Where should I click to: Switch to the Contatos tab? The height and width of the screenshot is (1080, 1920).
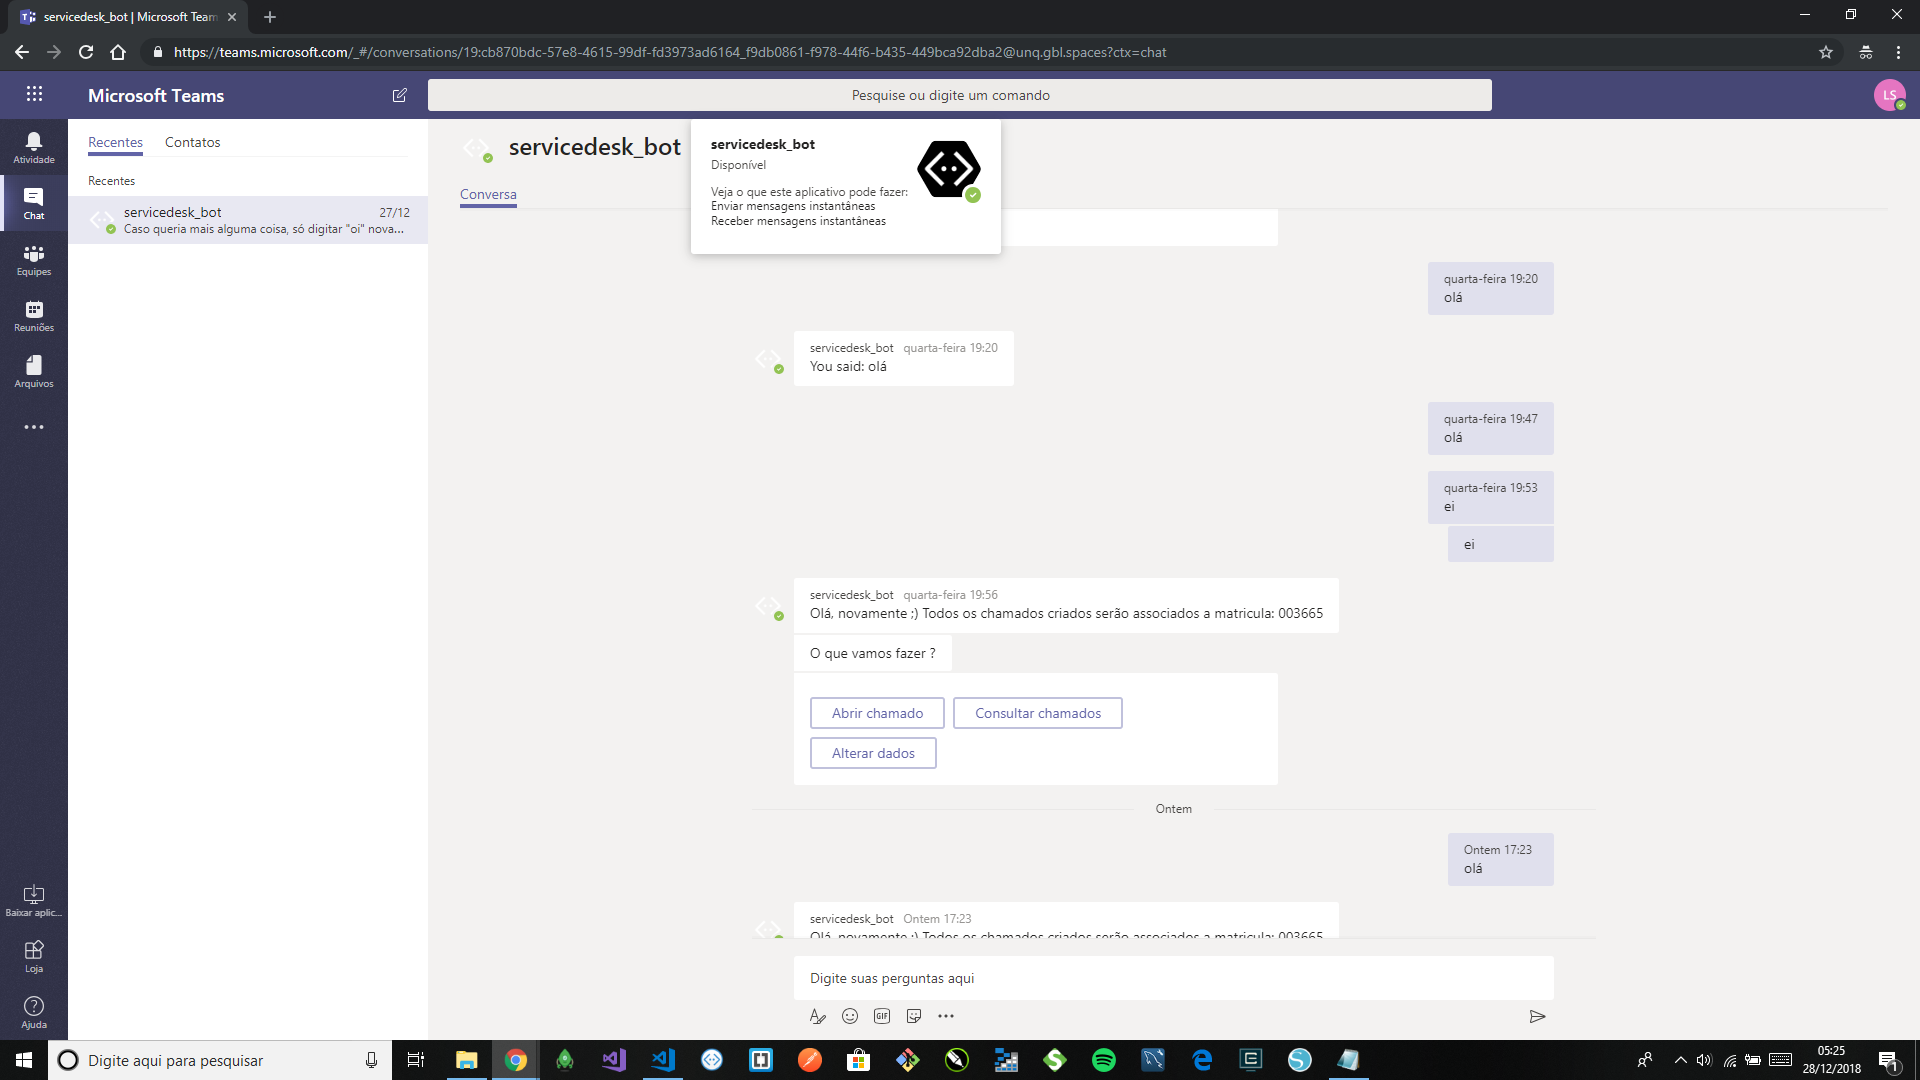click(x=192, y=142)
